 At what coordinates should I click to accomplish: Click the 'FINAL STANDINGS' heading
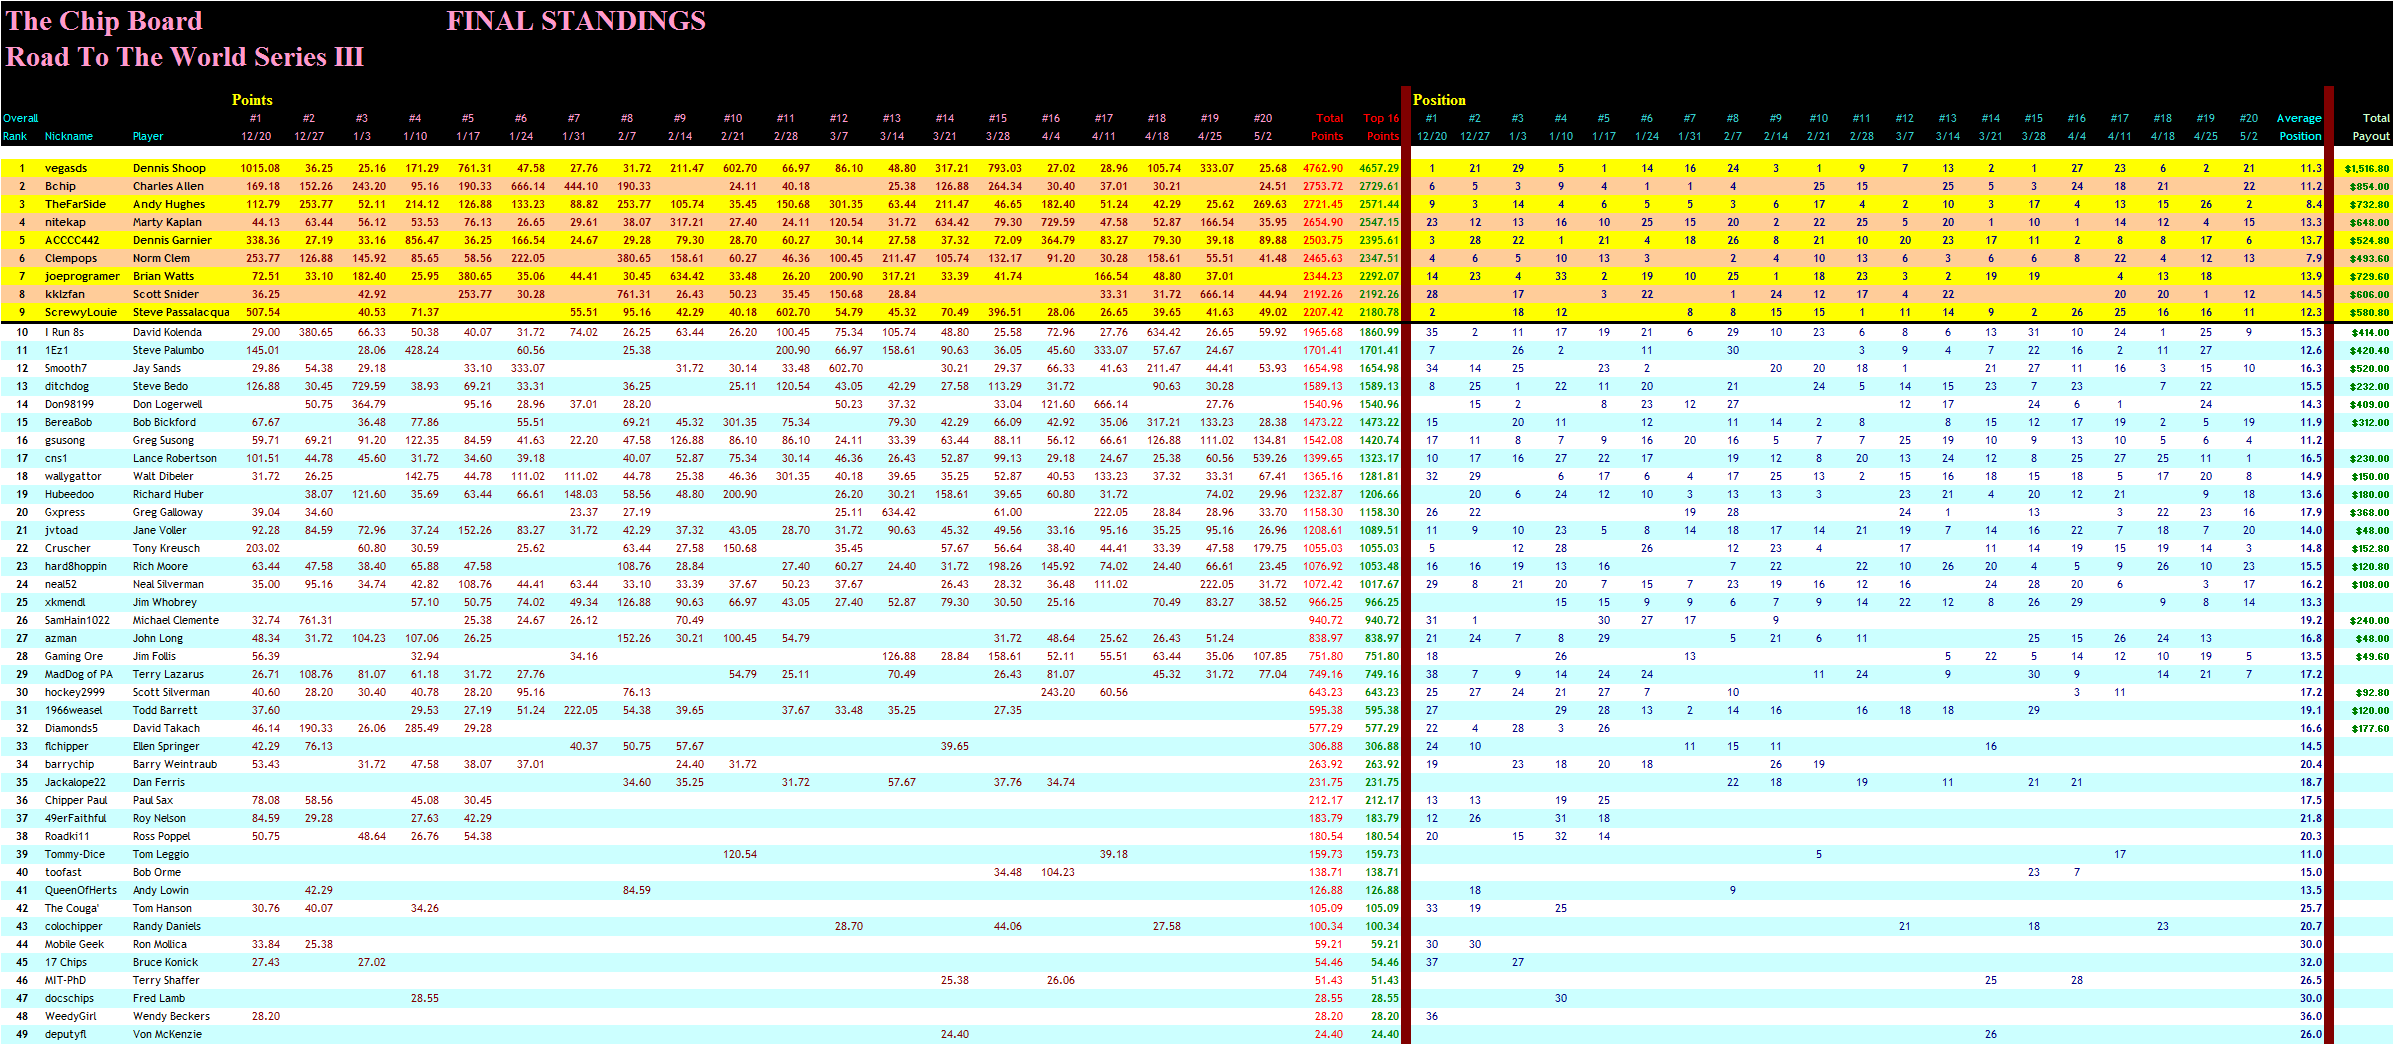click(576, 21)
